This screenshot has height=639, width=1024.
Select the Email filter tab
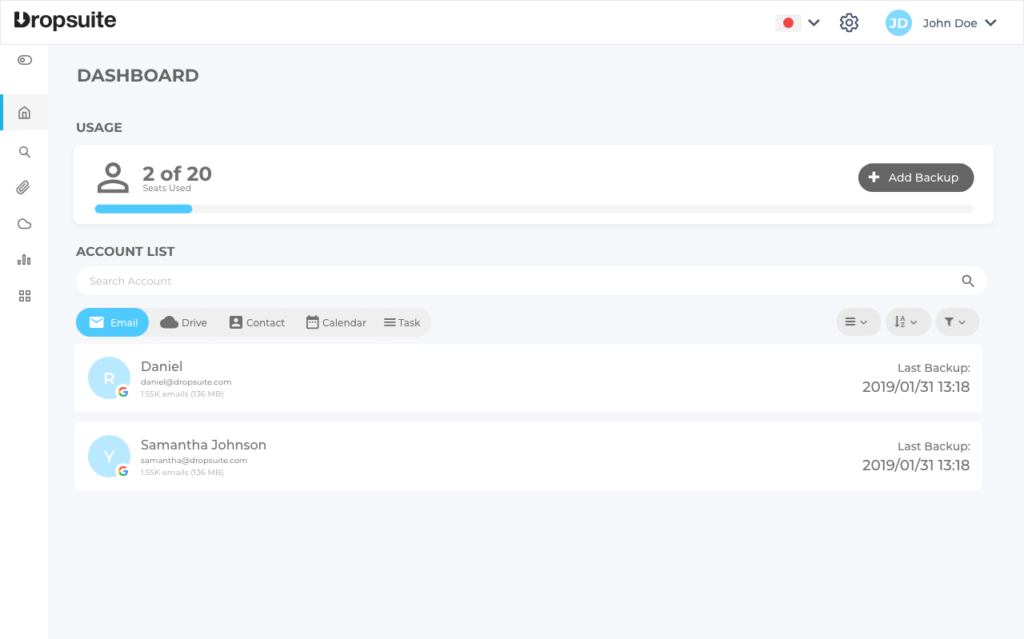[x=112, y=322]
